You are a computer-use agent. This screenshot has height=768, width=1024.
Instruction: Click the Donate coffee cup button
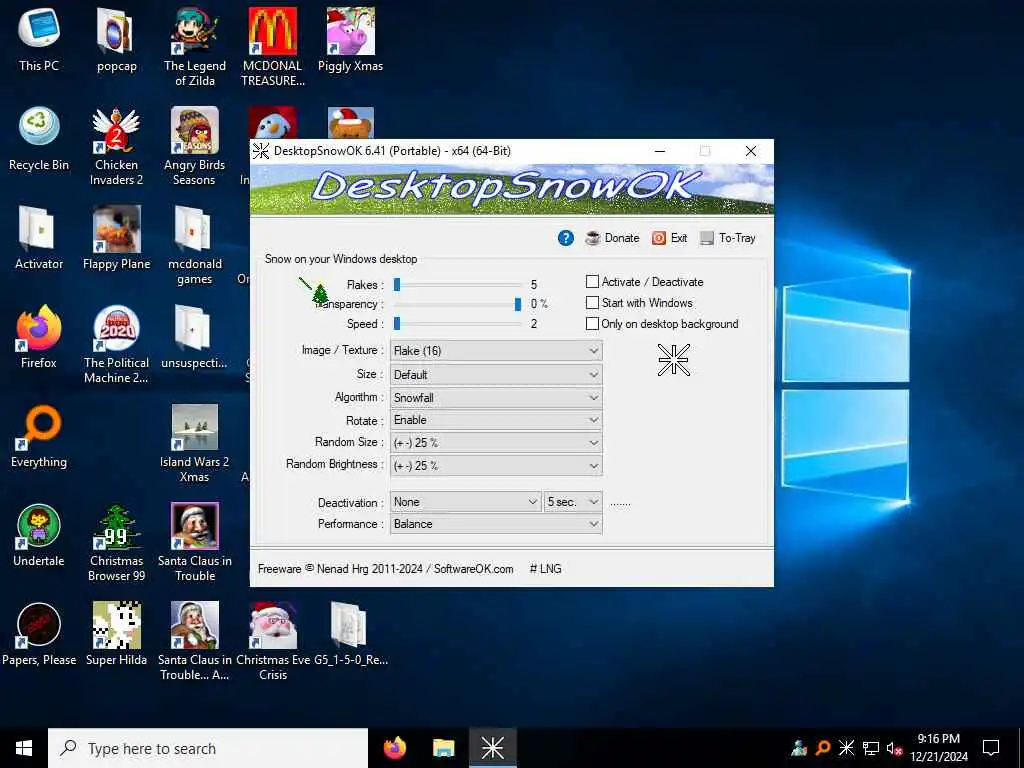[x=613, y=238]
